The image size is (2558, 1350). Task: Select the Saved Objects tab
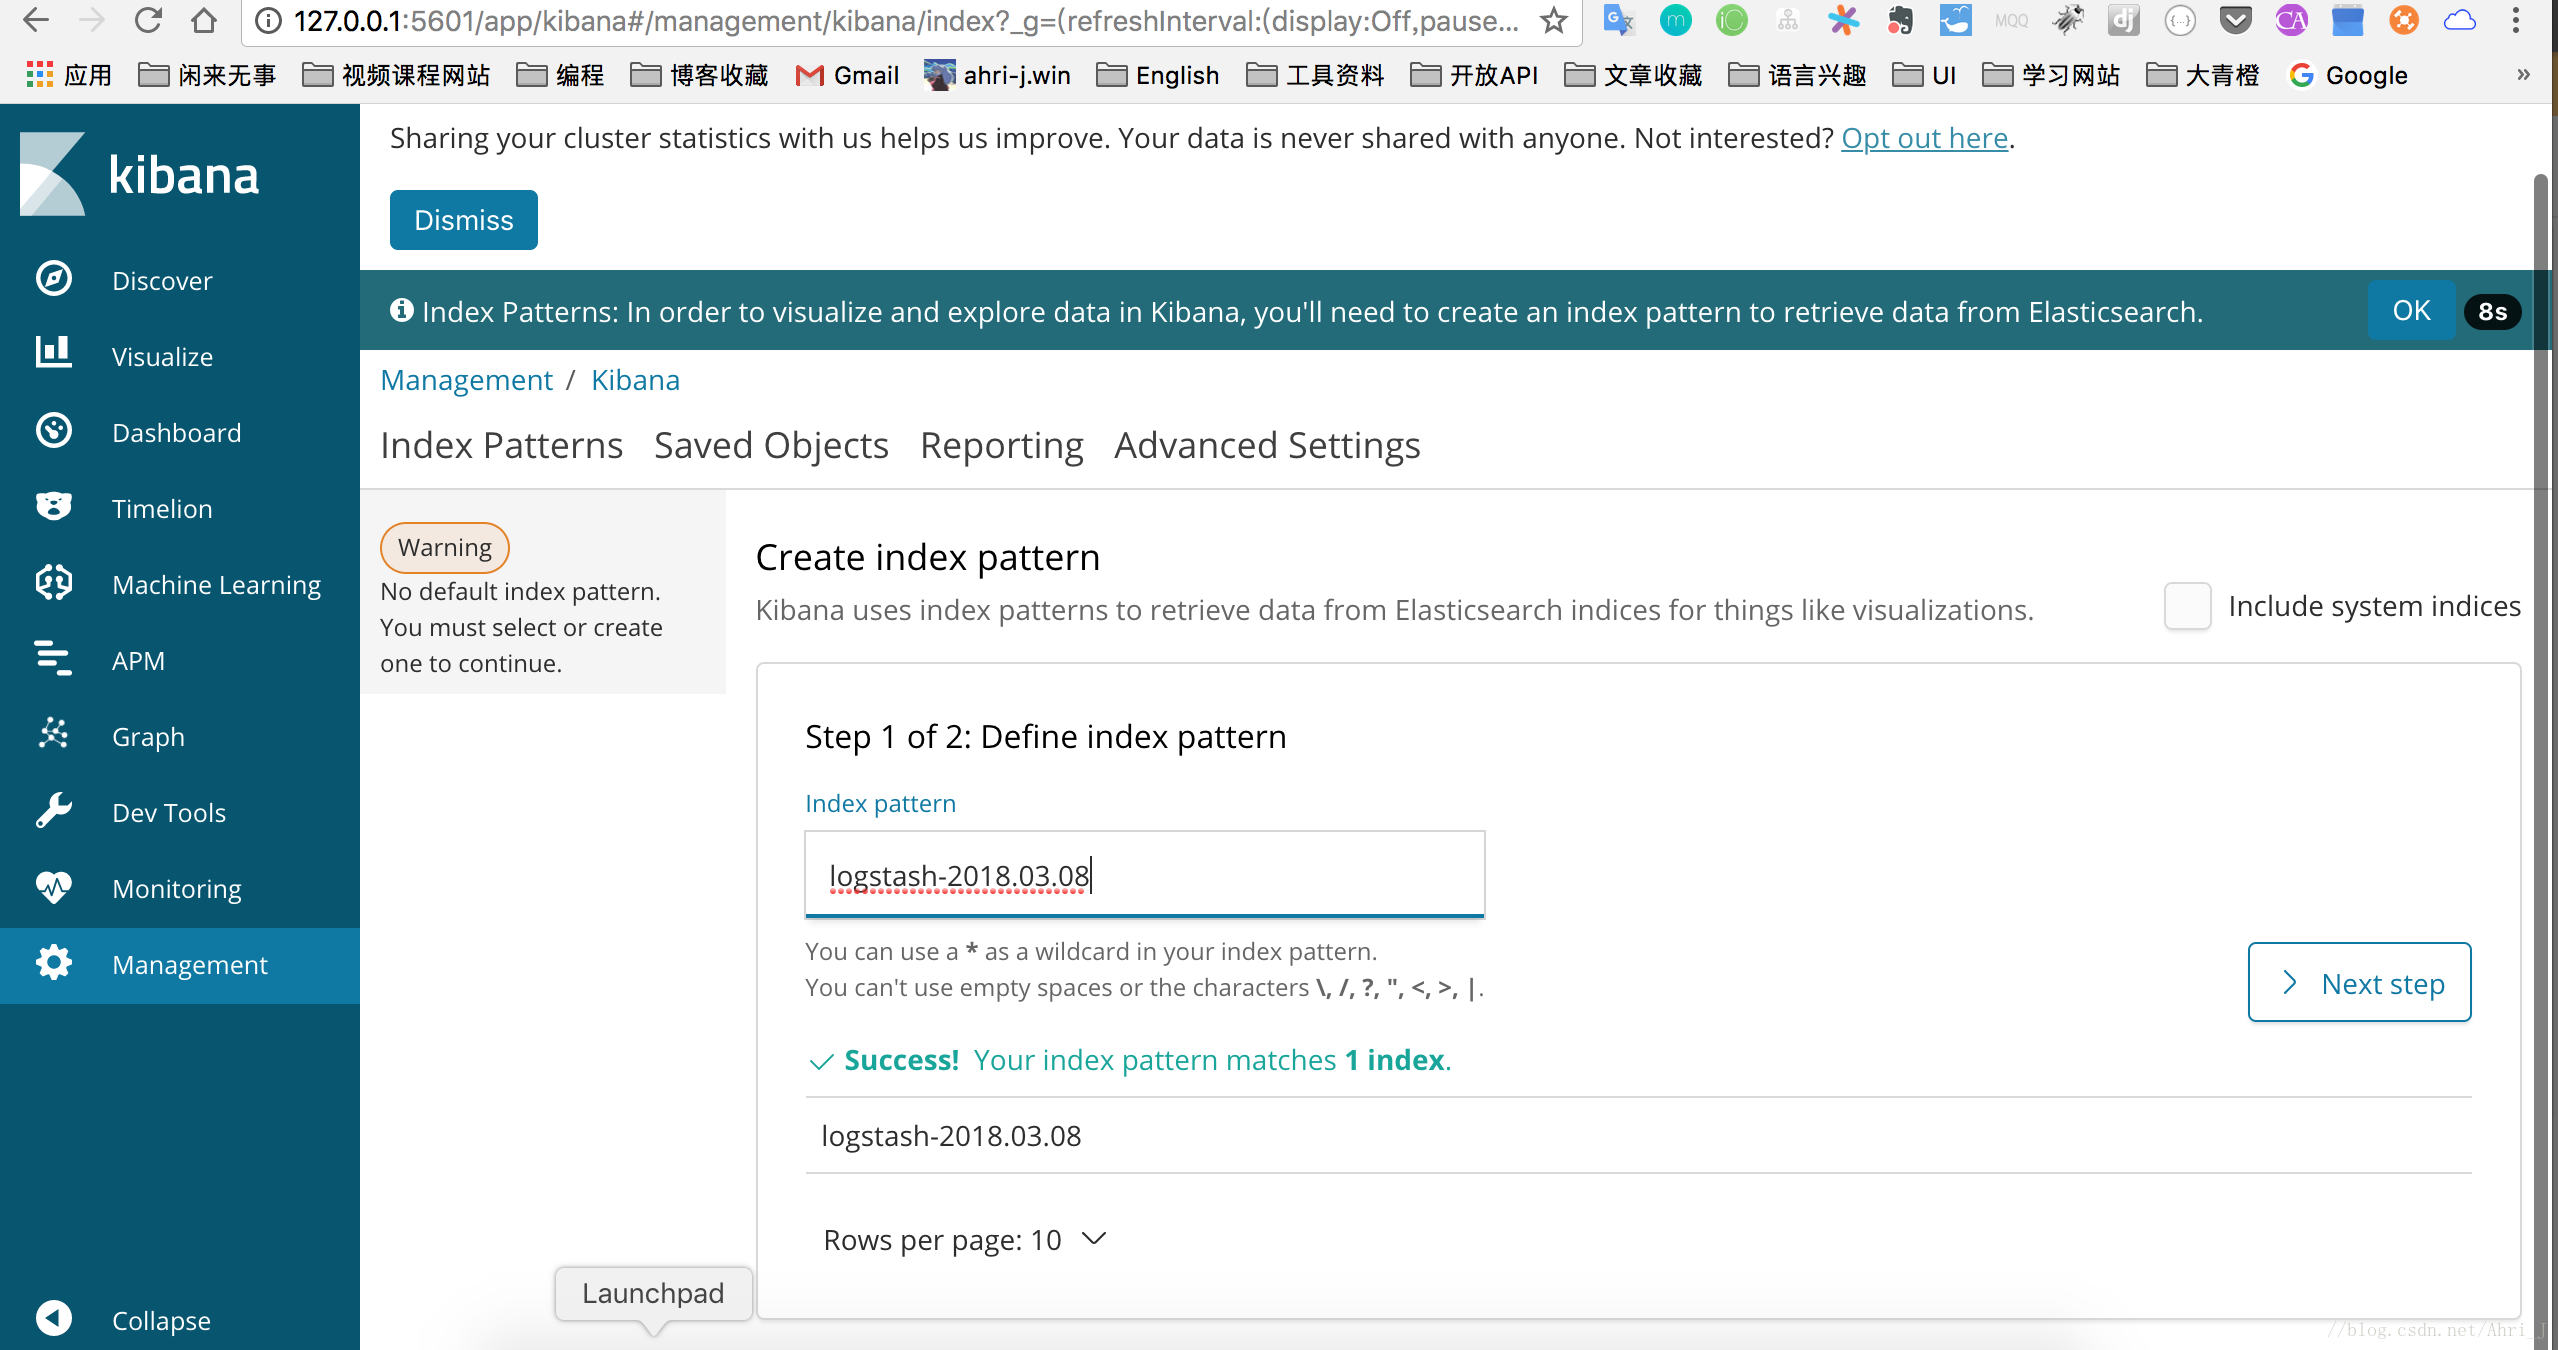(771, 443)
